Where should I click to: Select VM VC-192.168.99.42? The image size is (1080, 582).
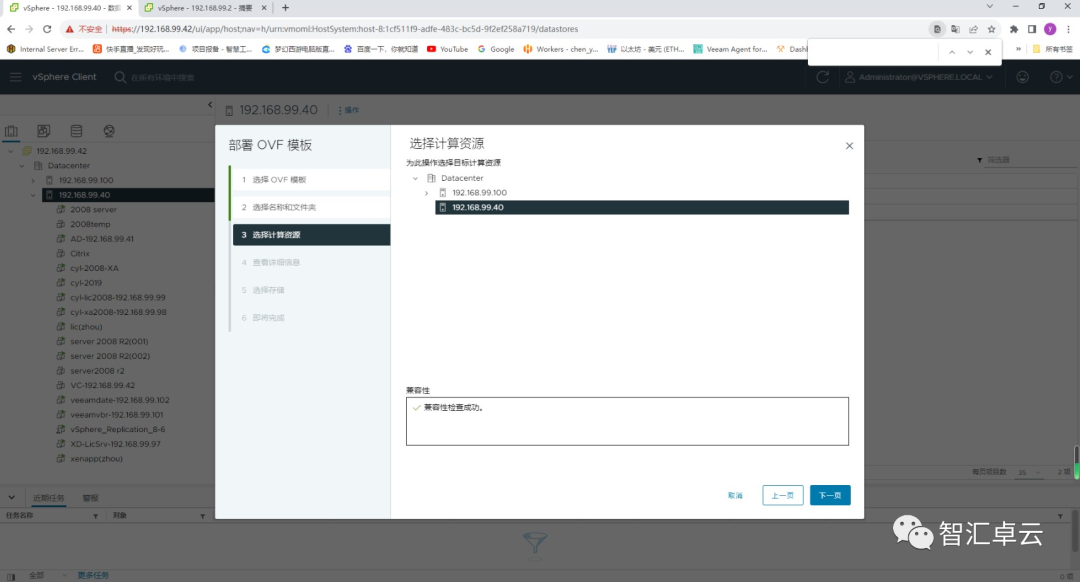point(103,386)
